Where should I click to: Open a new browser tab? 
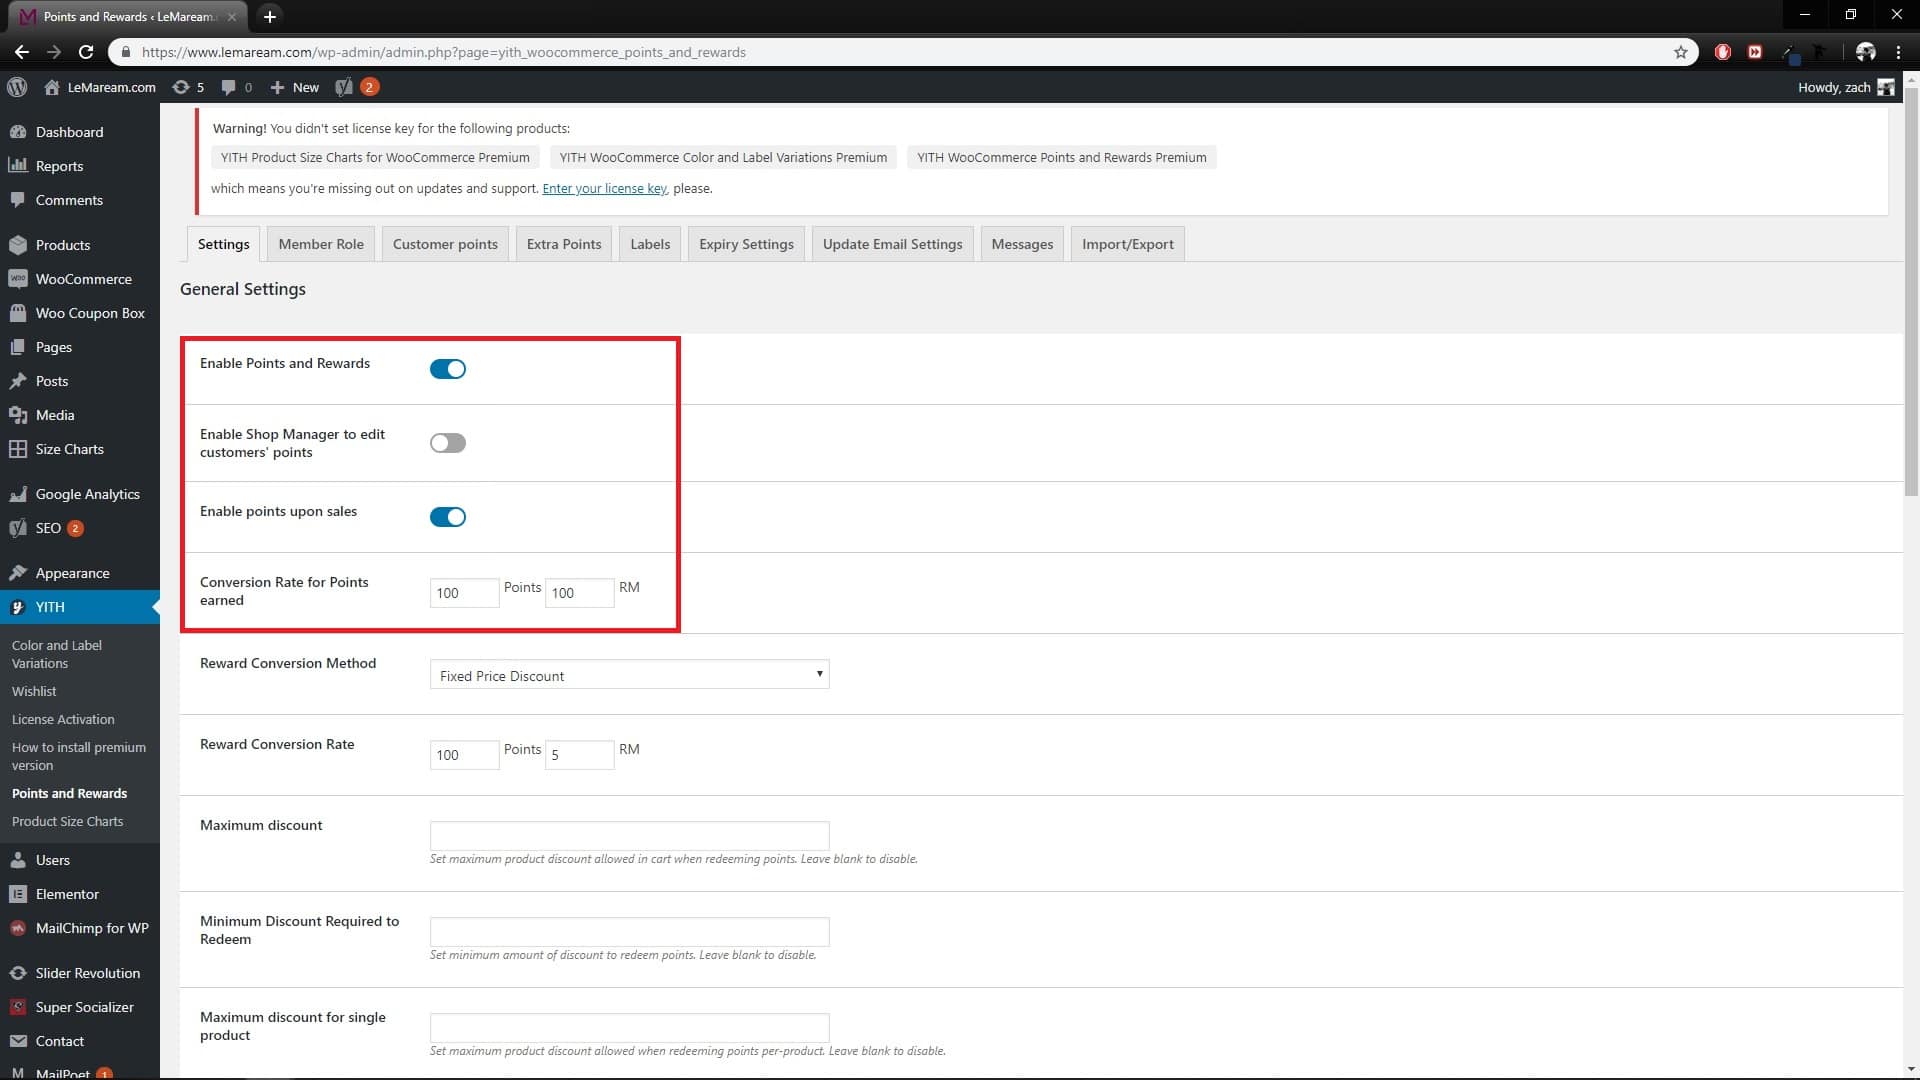pyautogui.click(x=269, y=16)
